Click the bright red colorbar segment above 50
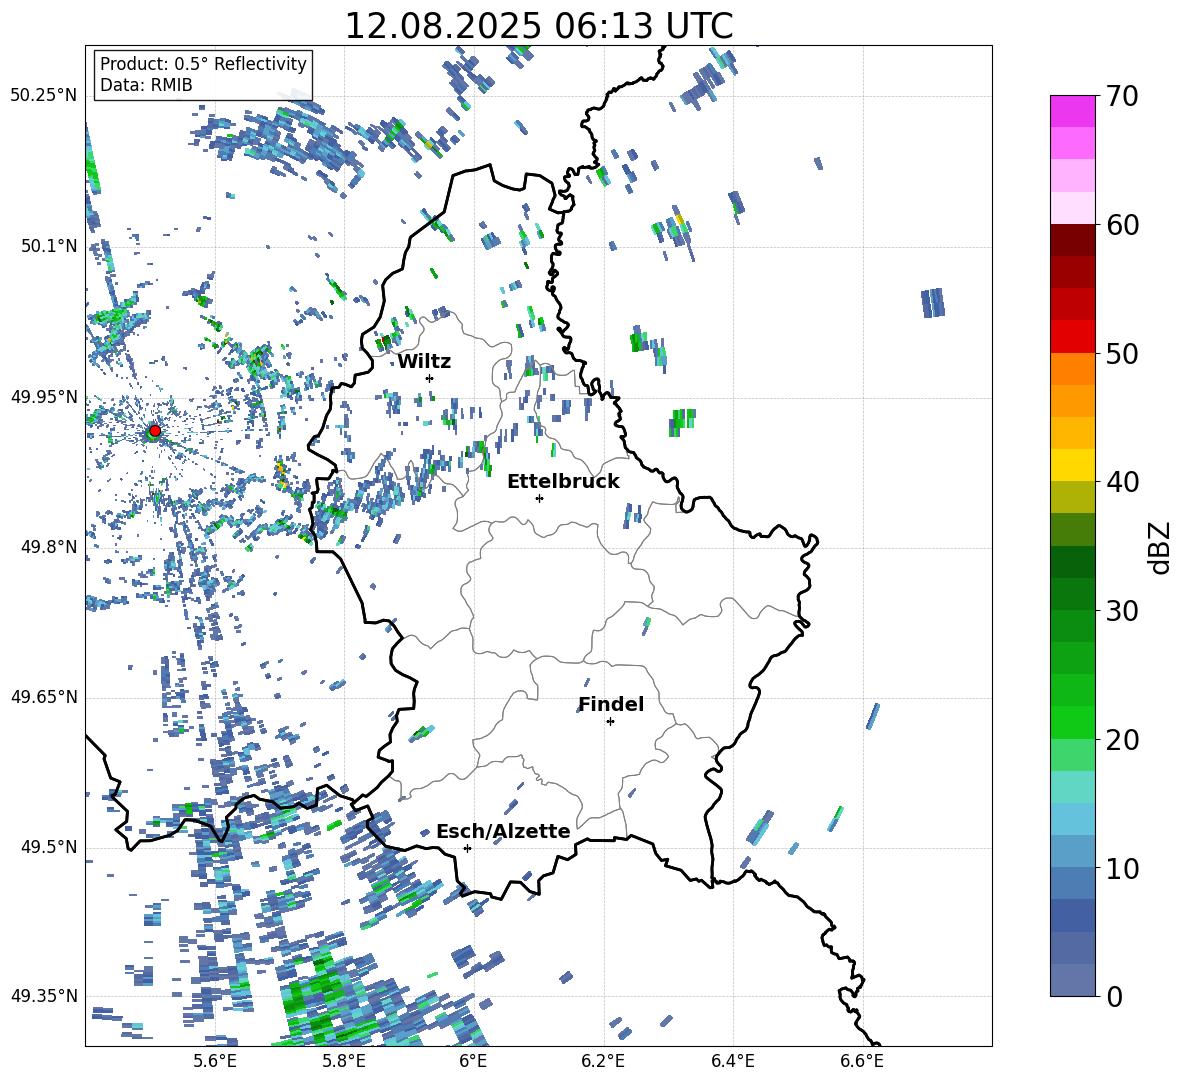This screenshot has height=1081, width=1184. (1072, 336)
